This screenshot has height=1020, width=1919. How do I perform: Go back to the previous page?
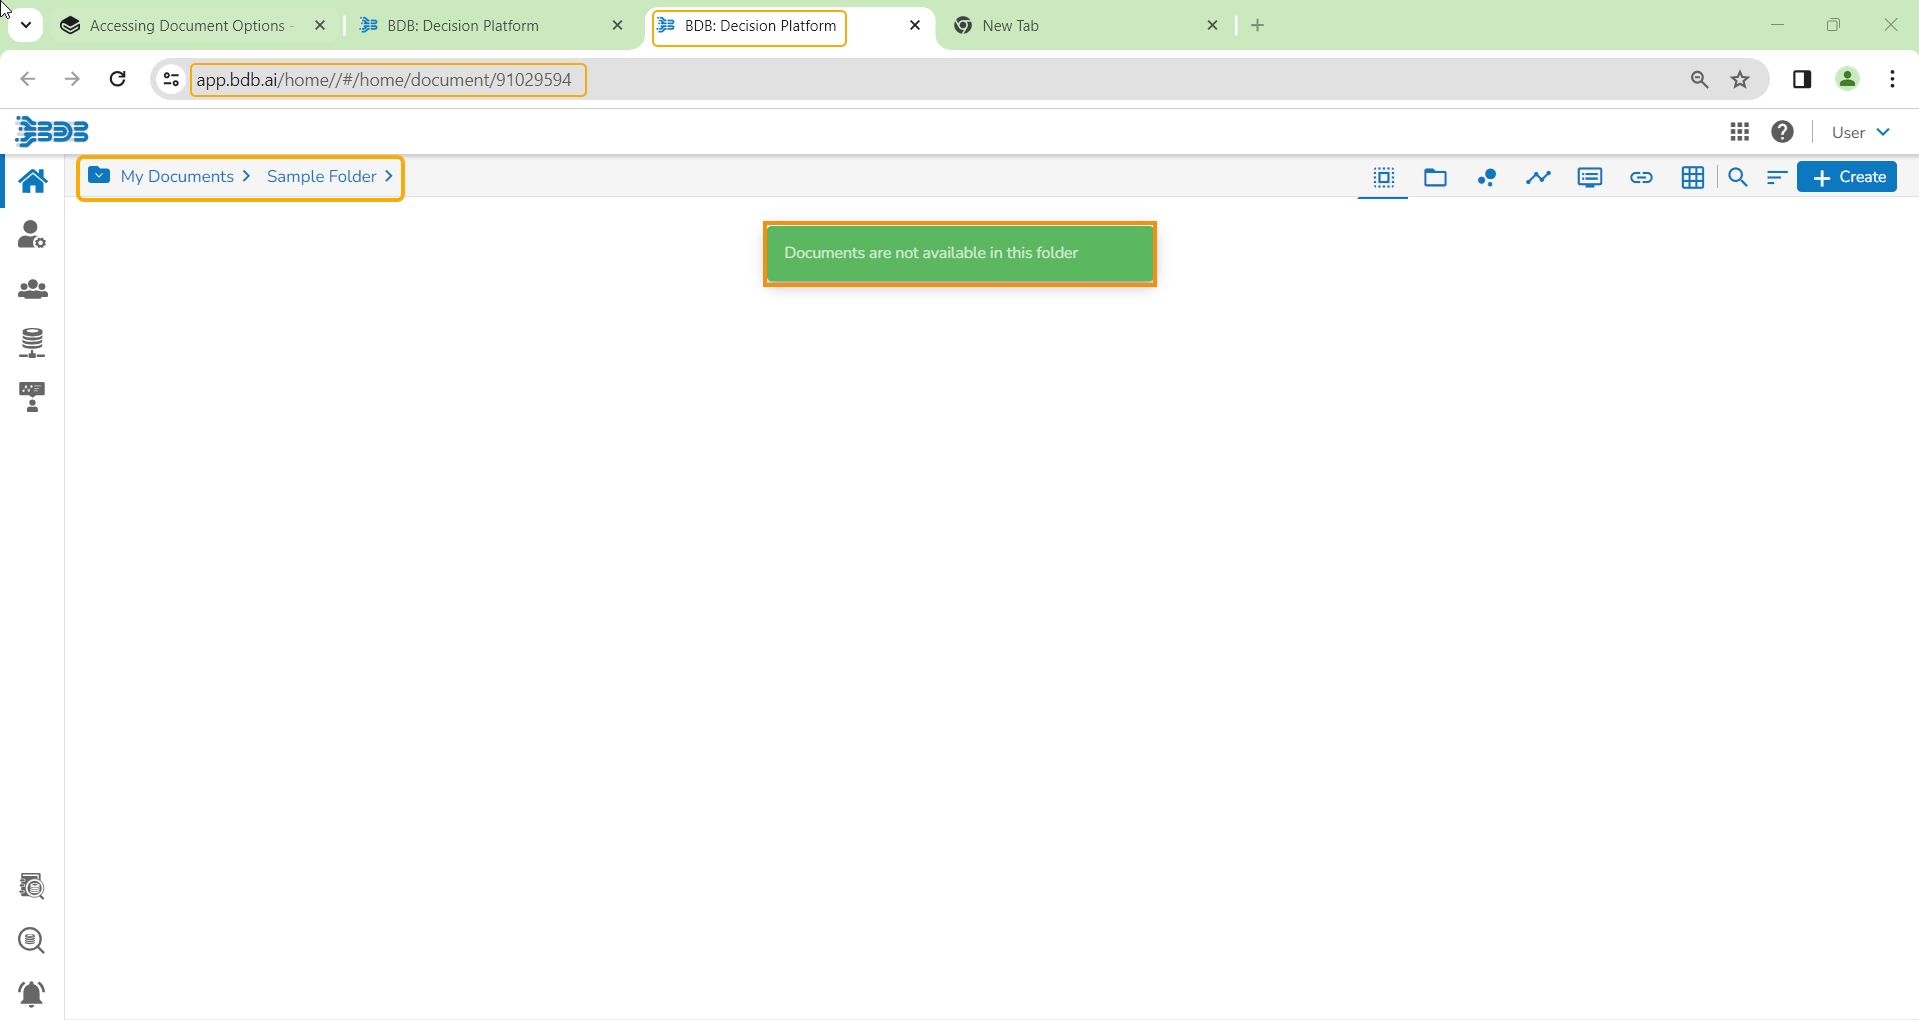(28, 80)
